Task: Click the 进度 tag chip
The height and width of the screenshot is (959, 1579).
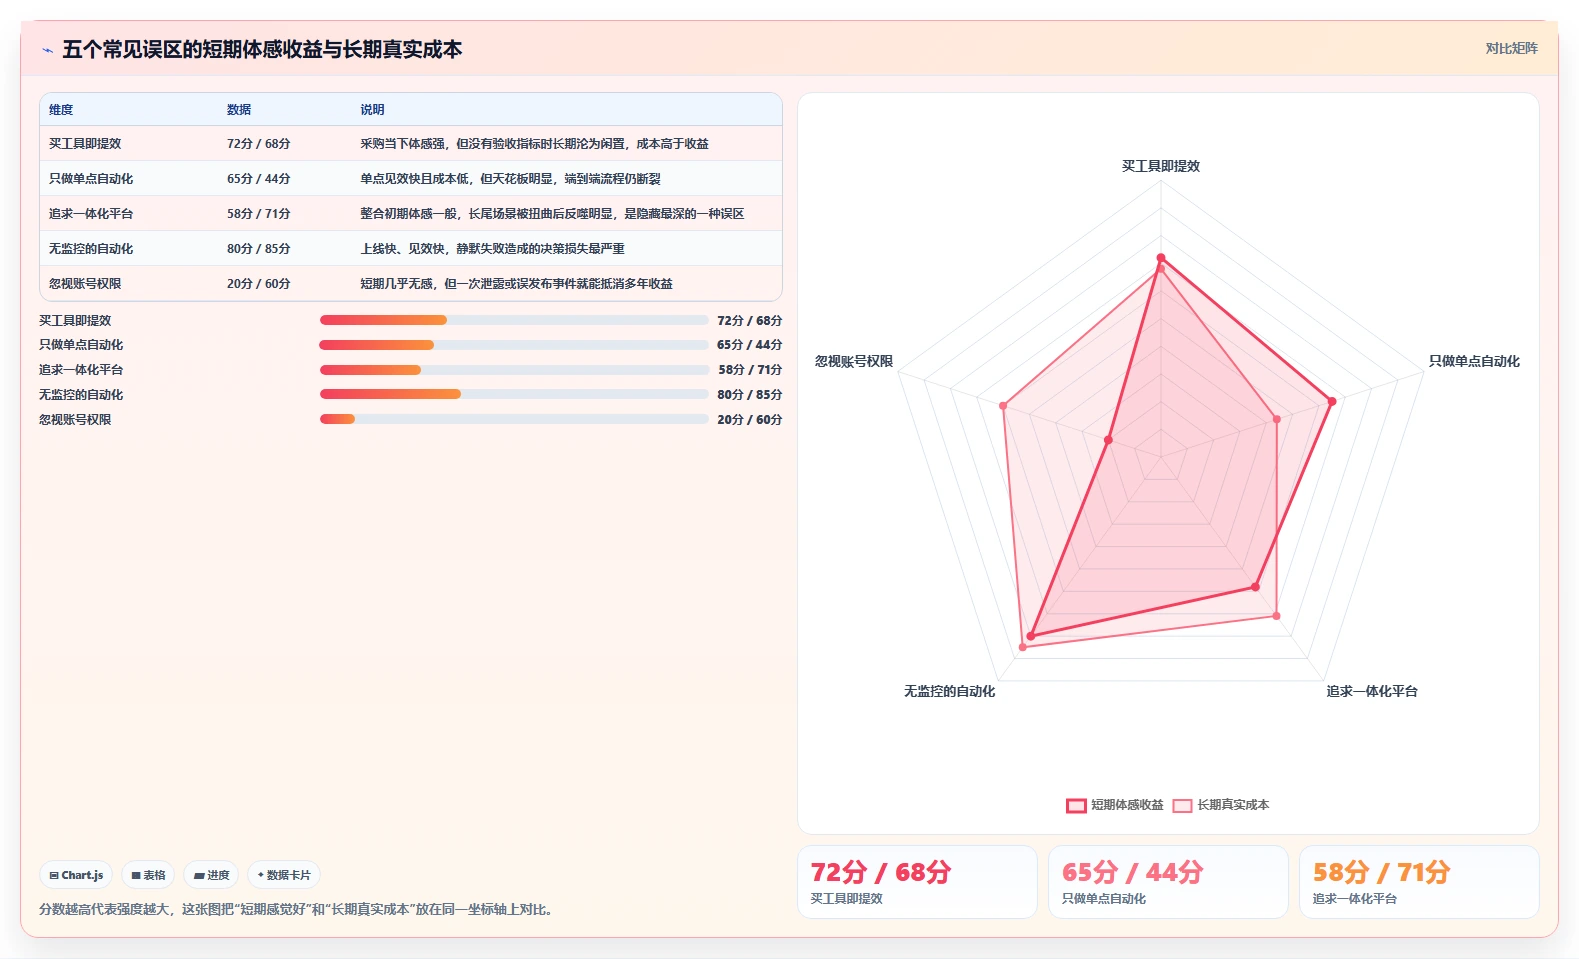Action: [211, 875]
